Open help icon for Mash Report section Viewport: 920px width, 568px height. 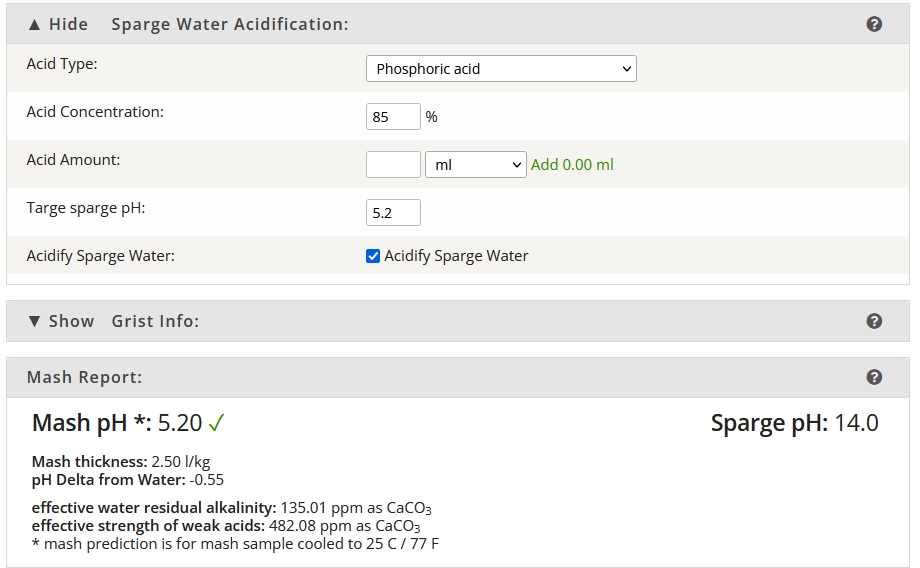874,377
